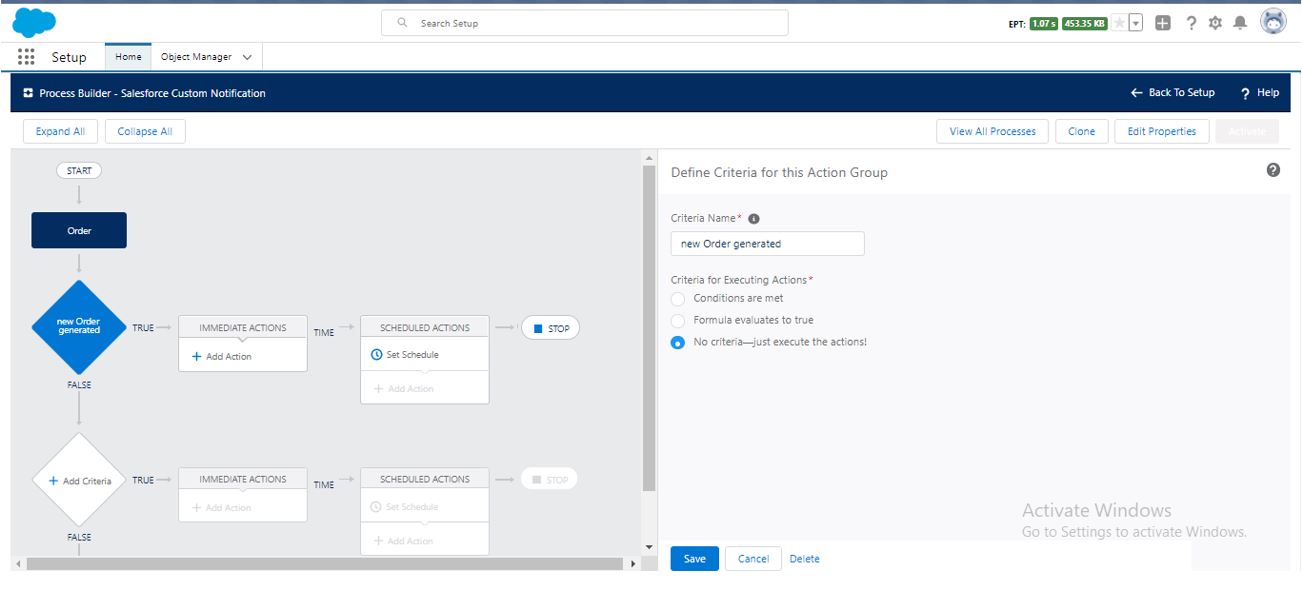Click the active STOP node

click(550, 328)
